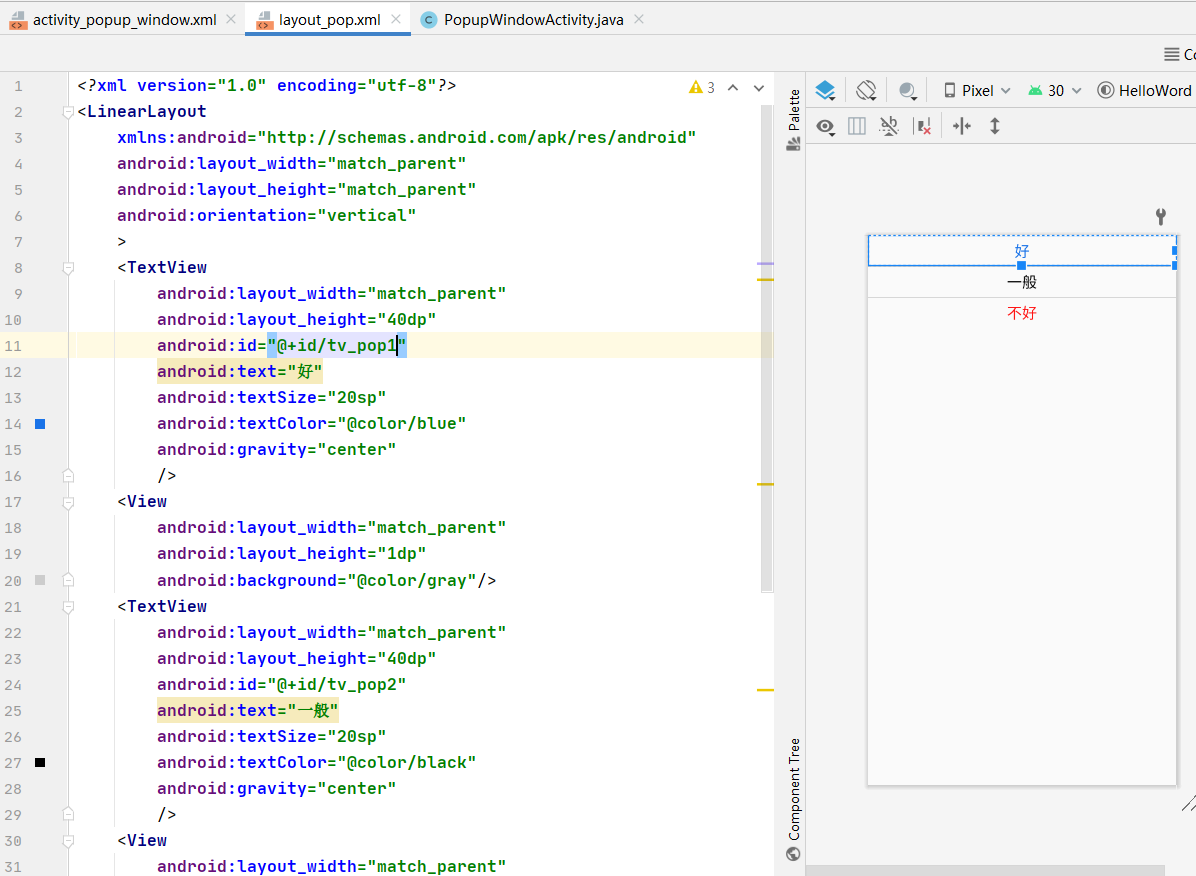Click the gray color swatch on line 20
Screen dimensions: 1196x876
(40, 580)
